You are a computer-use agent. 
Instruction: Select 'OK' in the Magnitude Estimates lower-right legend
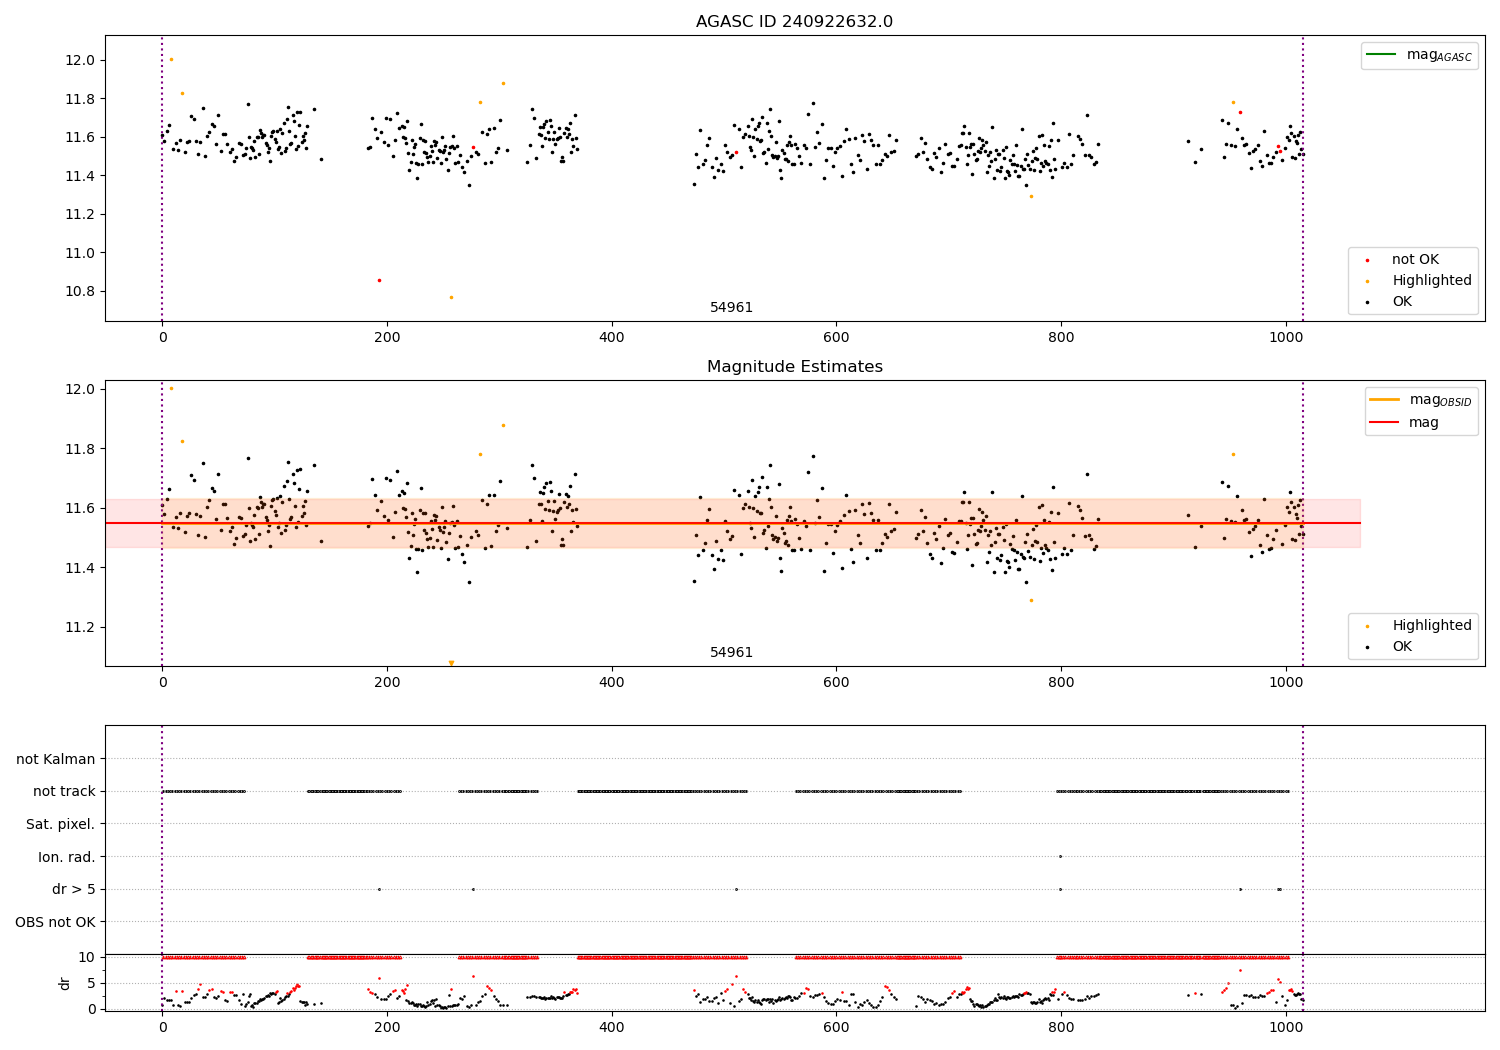click(1402, 647)
